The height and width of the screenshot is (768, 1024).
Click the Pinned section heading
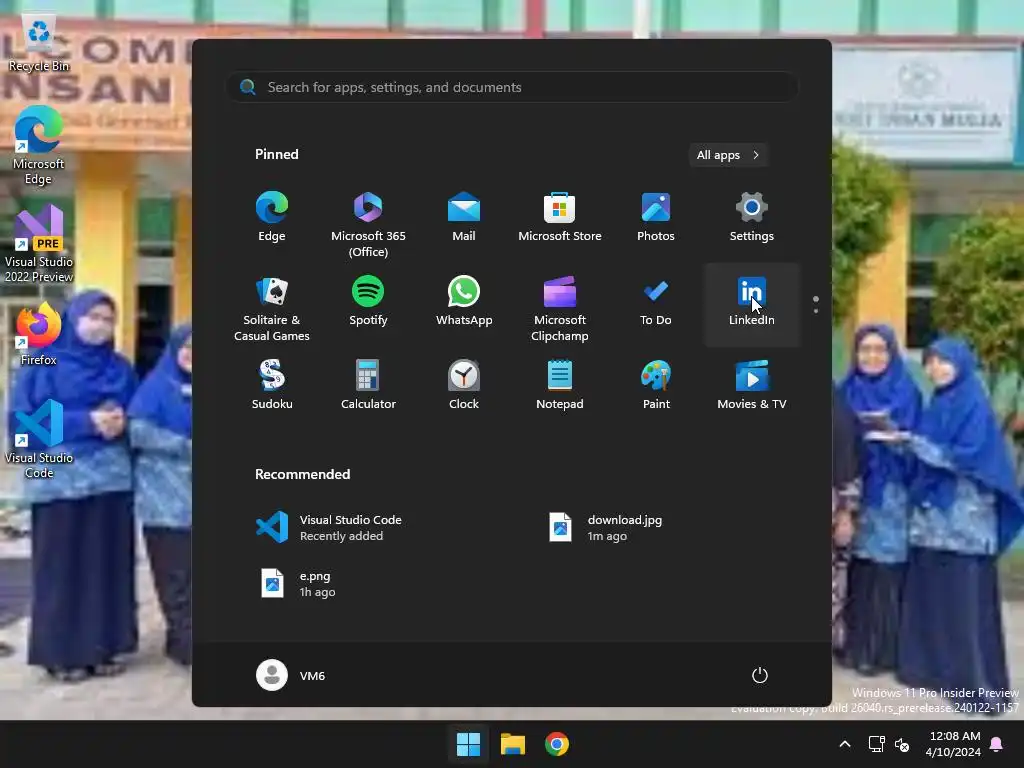[276, 154]
